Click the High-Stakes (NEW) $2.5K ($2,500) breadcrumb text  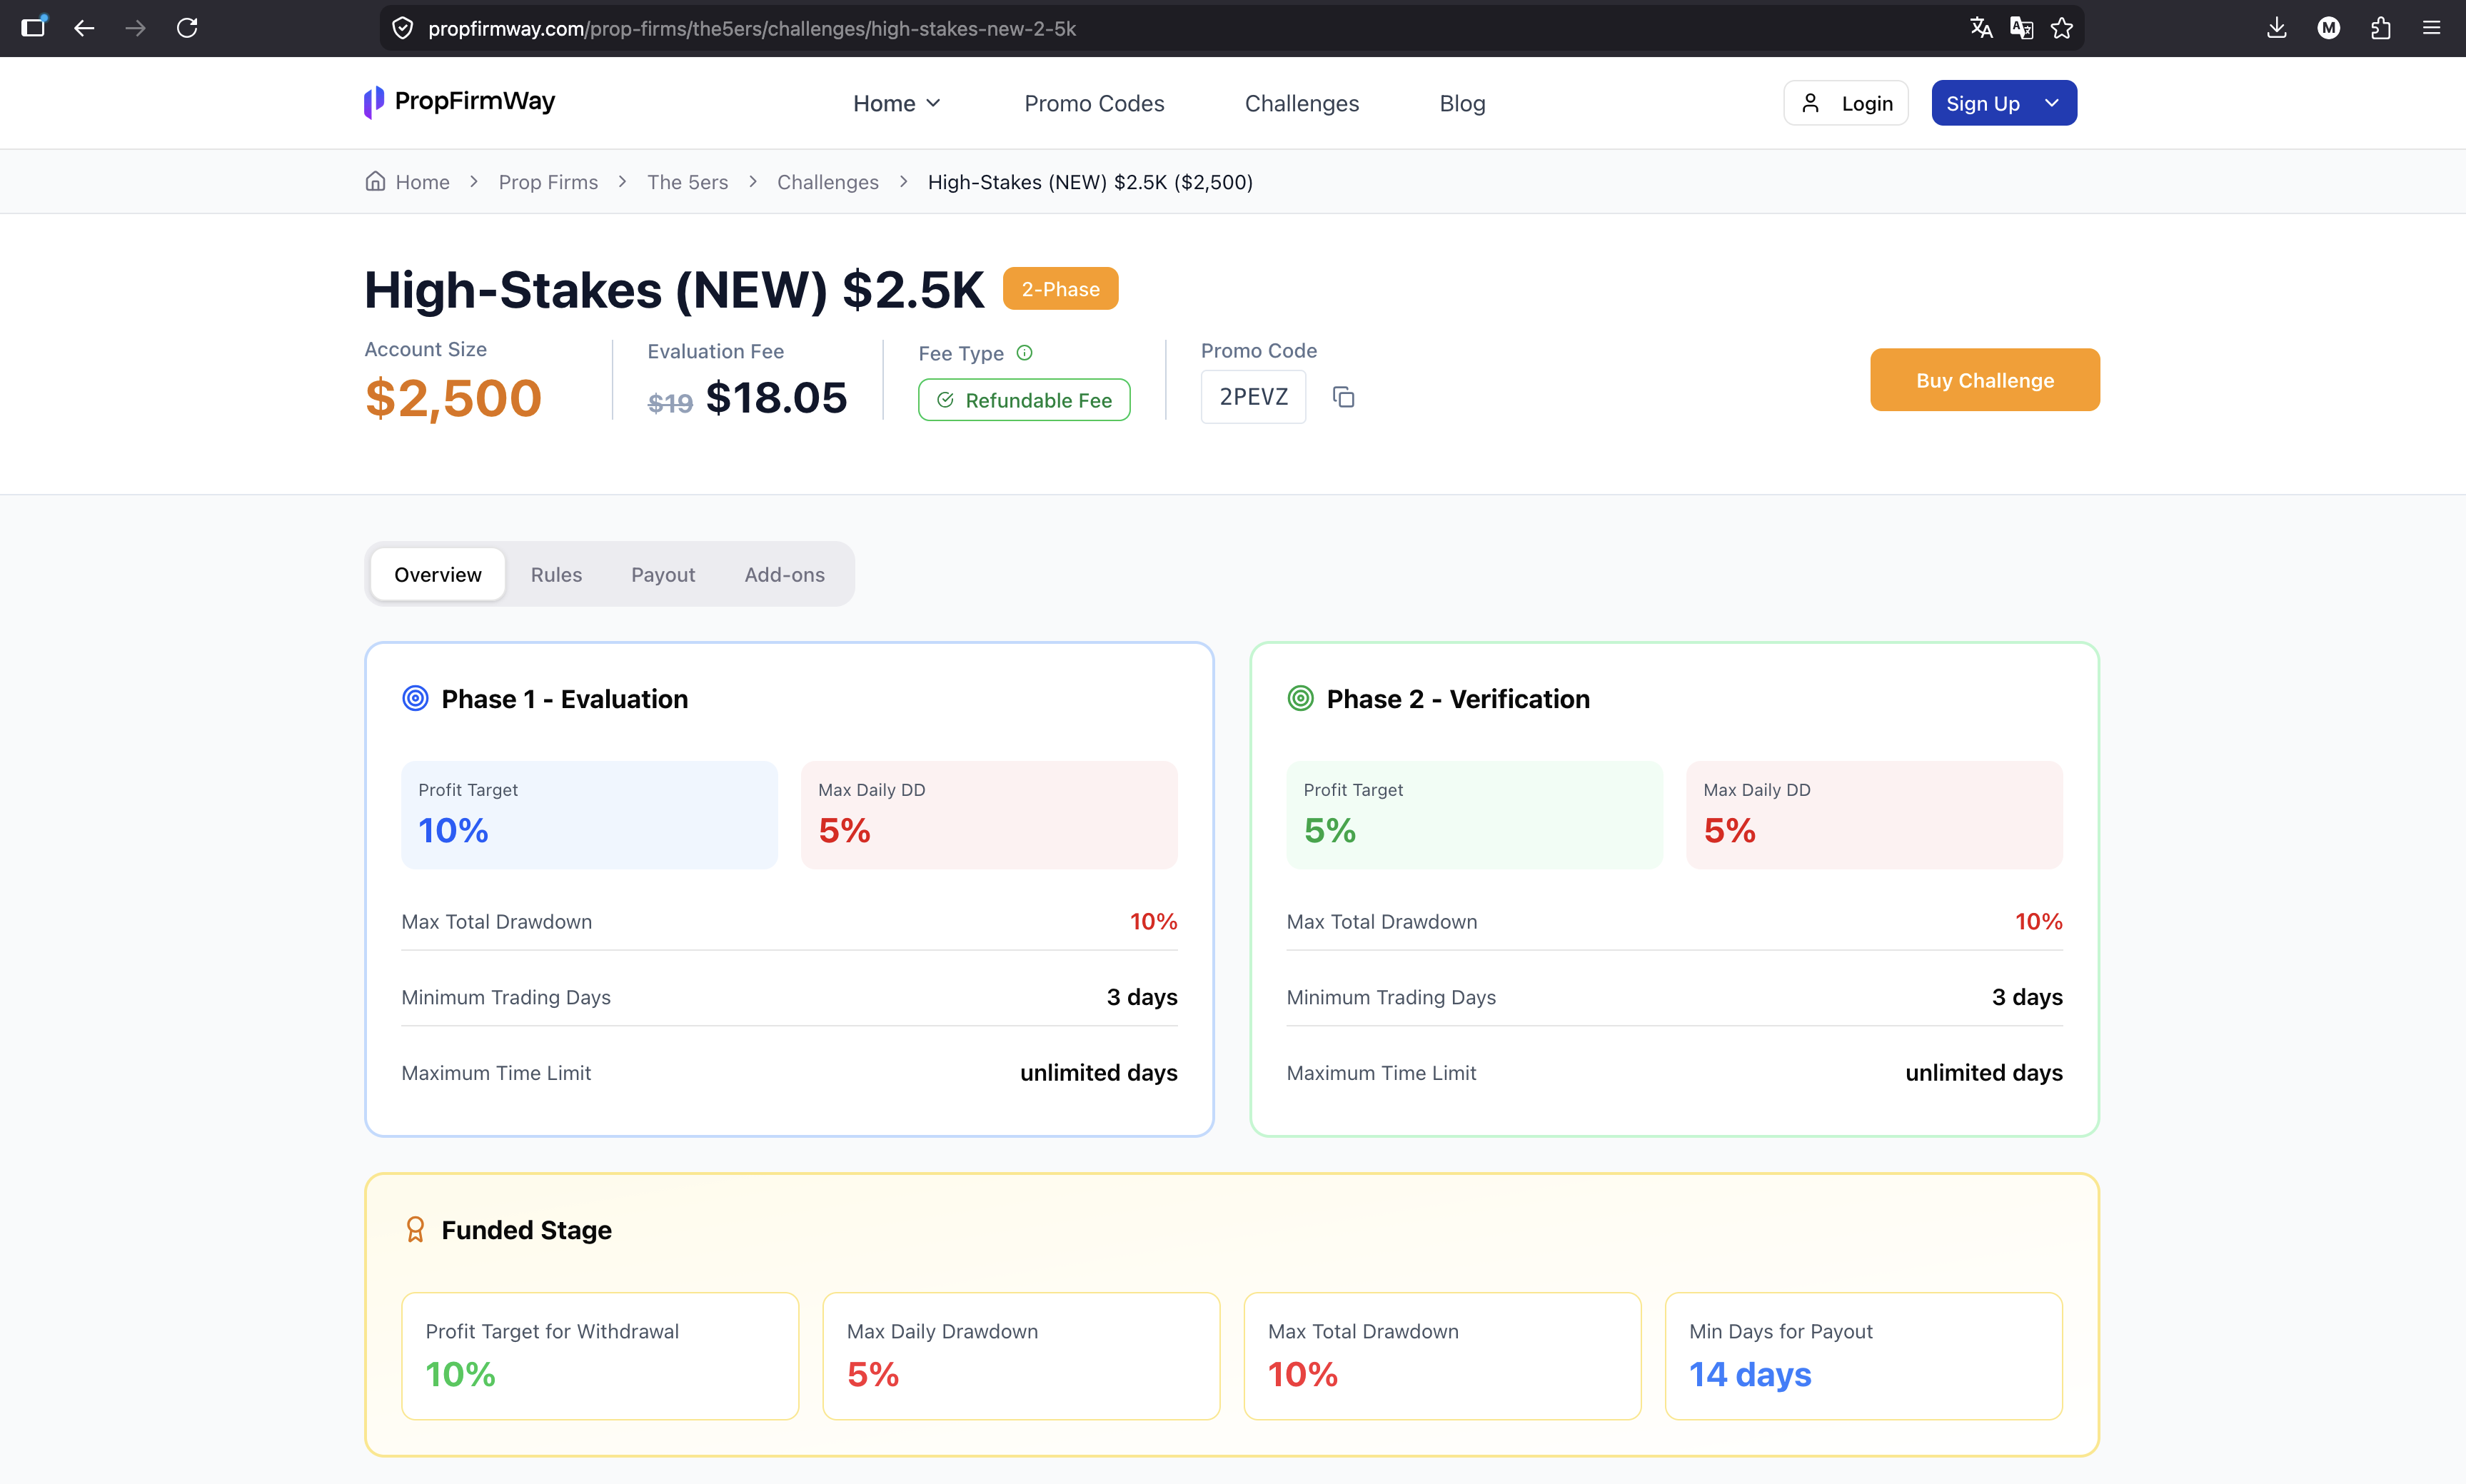pyautogui.click(x=1090, y=182)
